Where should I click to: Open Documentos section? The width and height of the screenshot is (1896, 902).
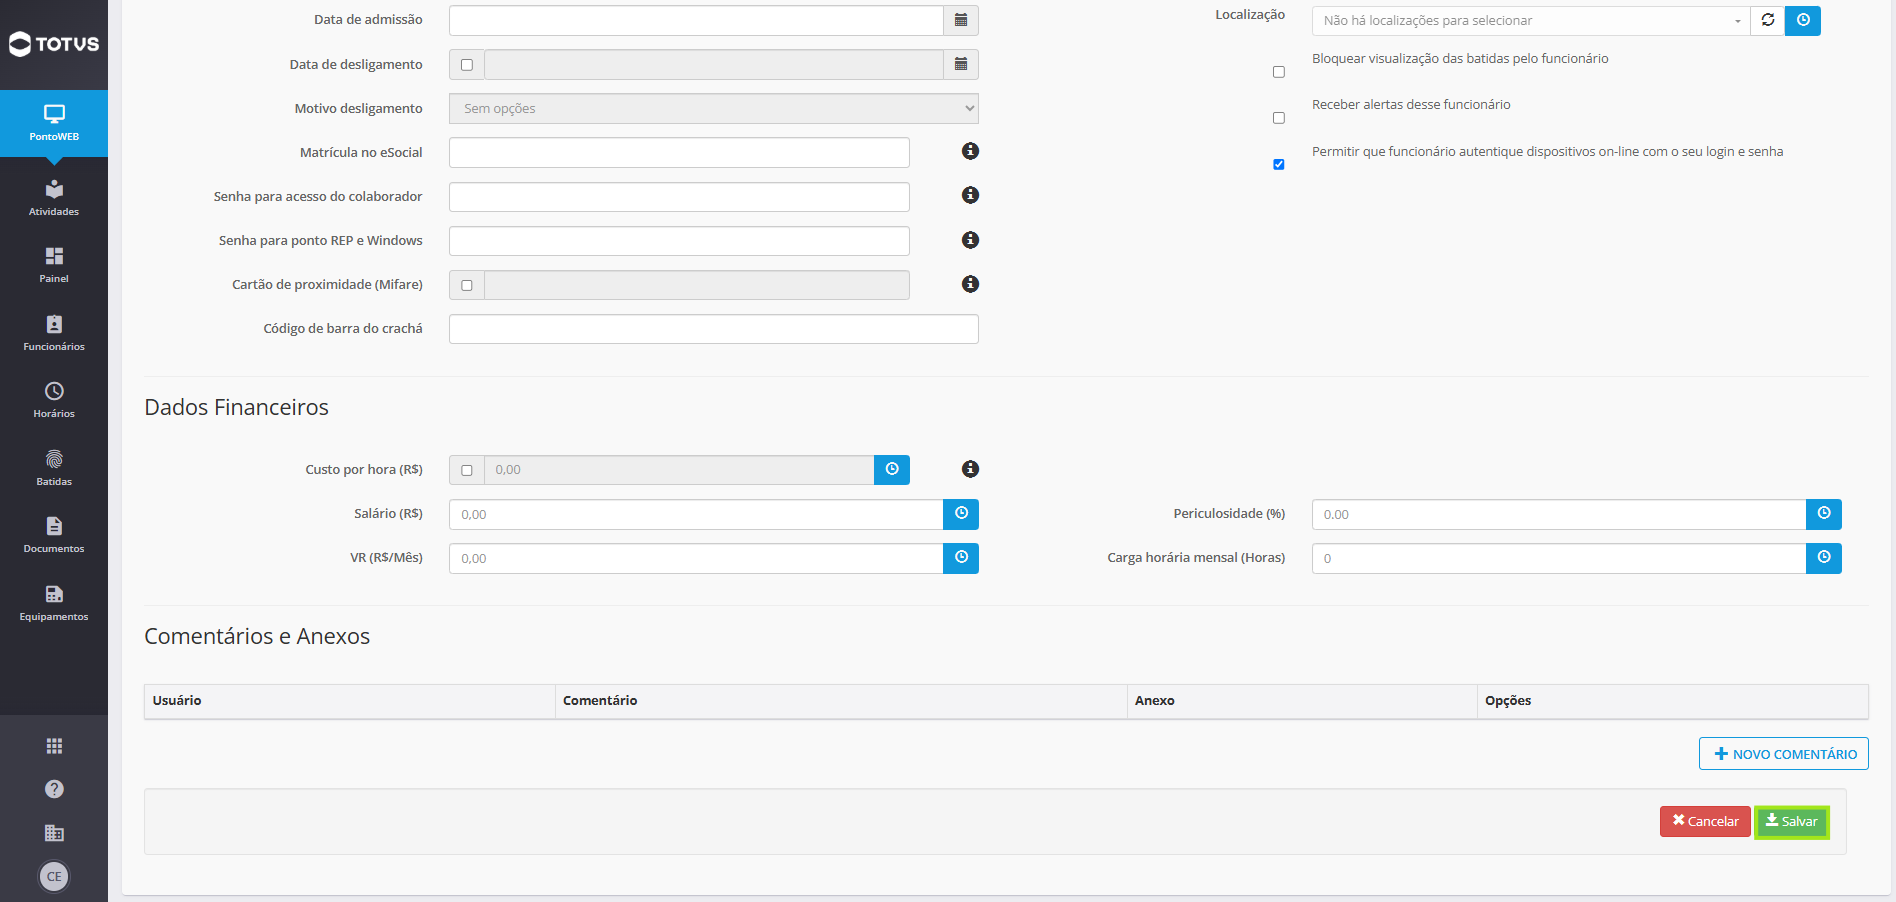[x=54, y=535]
